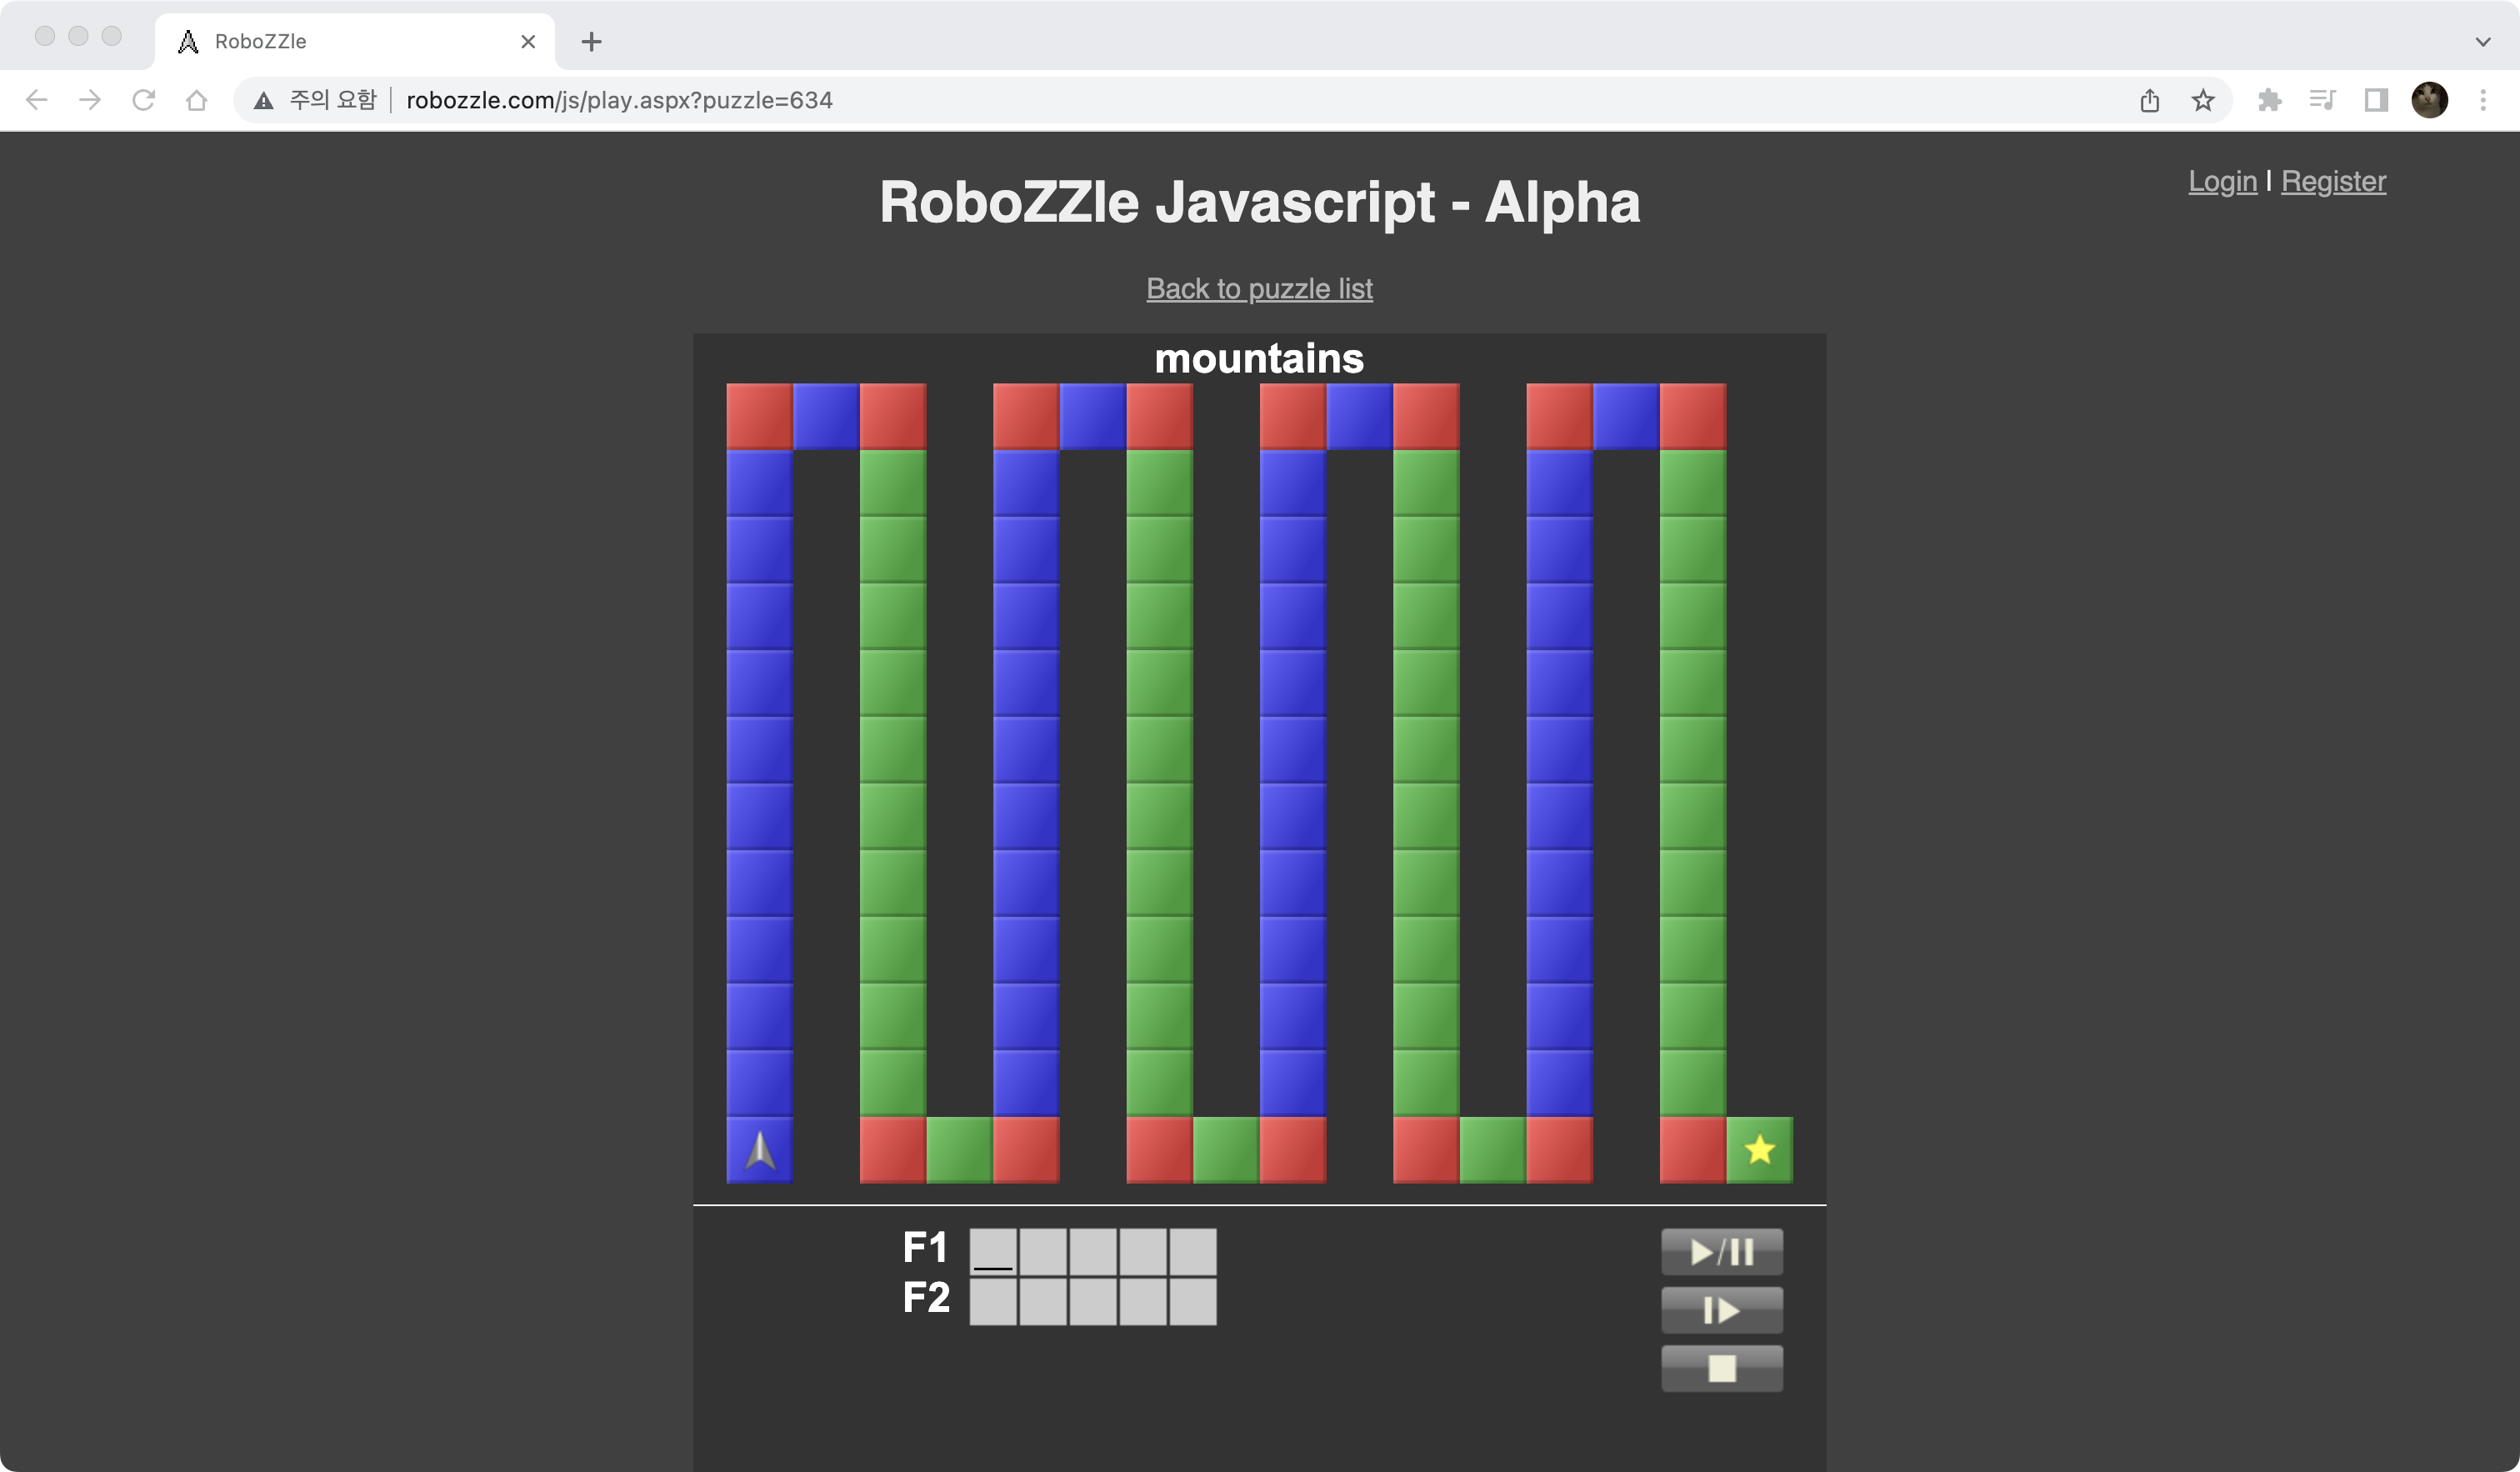Screen dimensions: 2520x1472
Task: Toggle the browser side panel
Action: 2376,100
